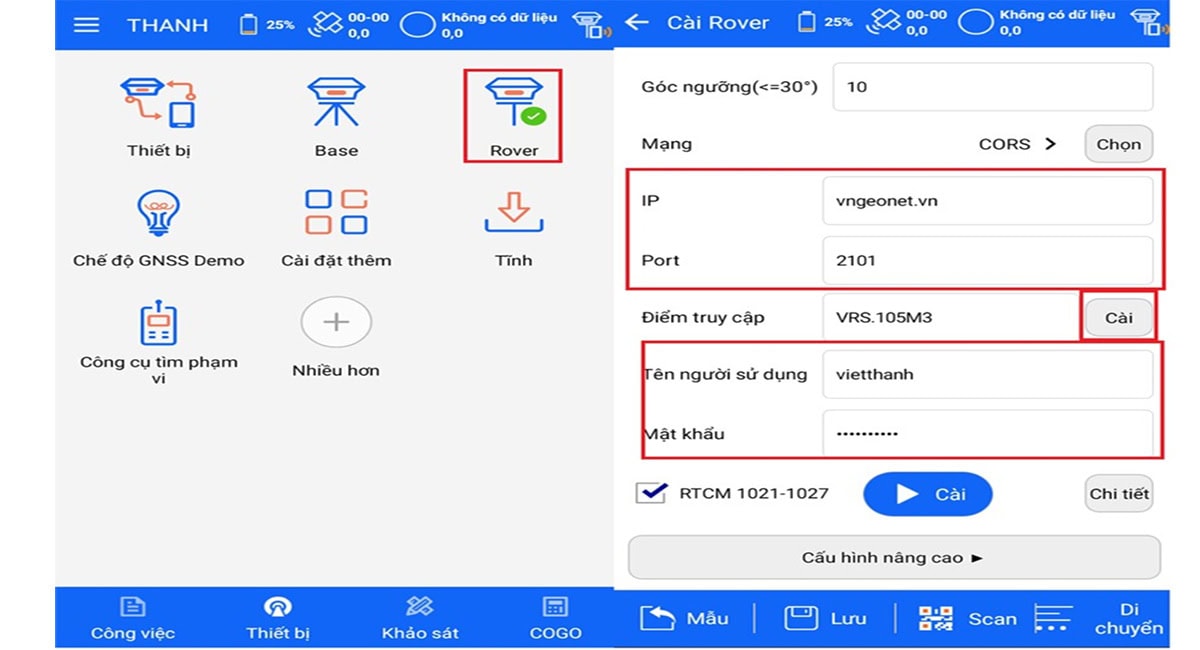The width and height of the screenshot is (1200, 650).
Task: Switch to the Khảo sát tab
Action: pyautogui.click(x=420, y=618)
